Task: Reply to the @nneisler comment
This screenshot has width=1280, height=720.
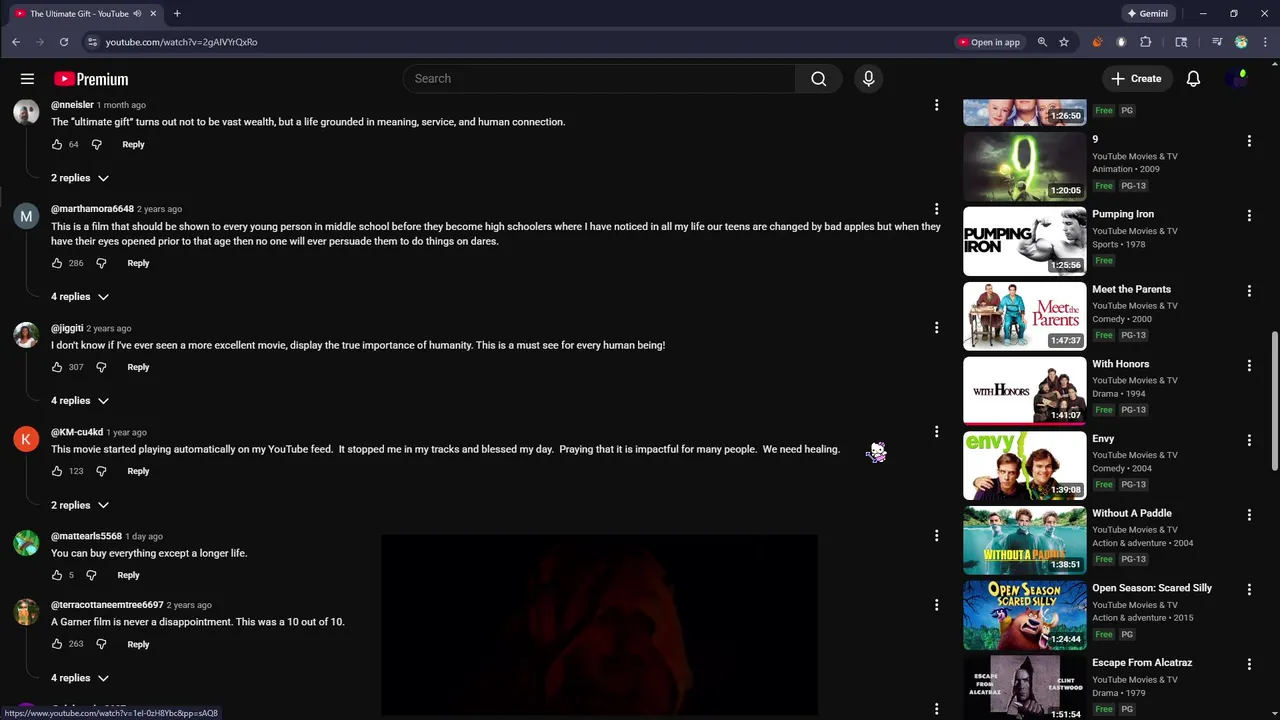Action: coord(133,144)
